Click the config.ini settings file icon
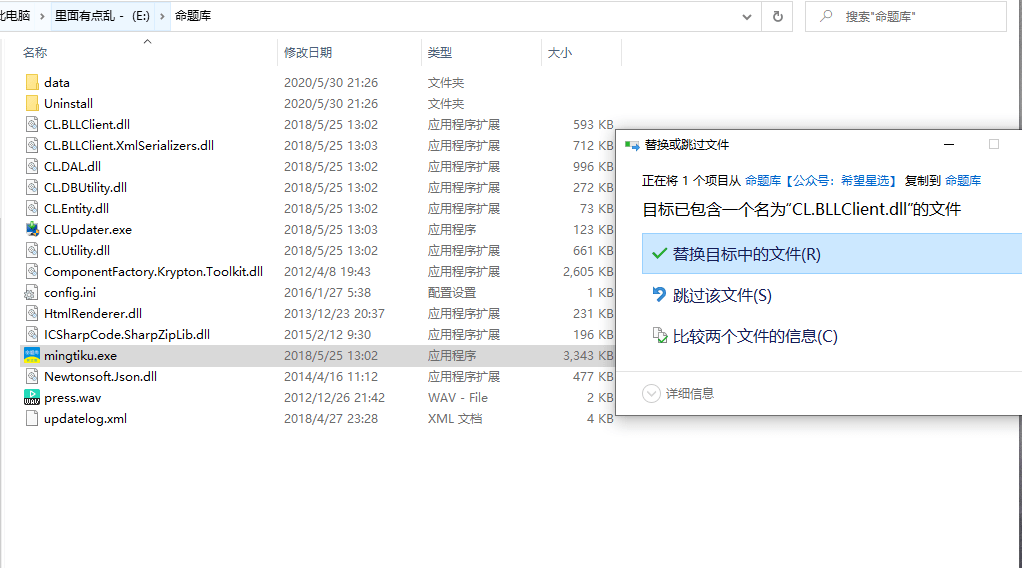Screen dimensions: 1022x568 pyautogui.click(x=32, y=292)
